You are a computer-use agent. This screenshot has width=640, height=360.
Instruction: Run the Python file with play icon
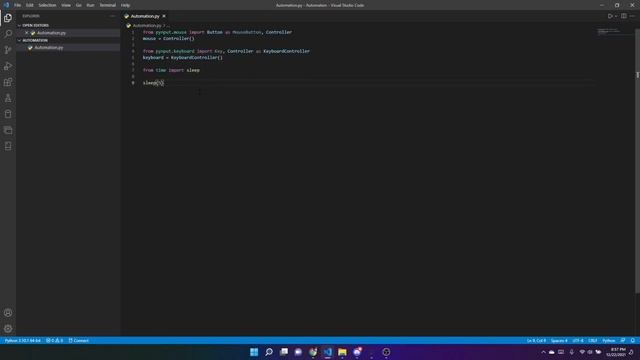point(610,16)
